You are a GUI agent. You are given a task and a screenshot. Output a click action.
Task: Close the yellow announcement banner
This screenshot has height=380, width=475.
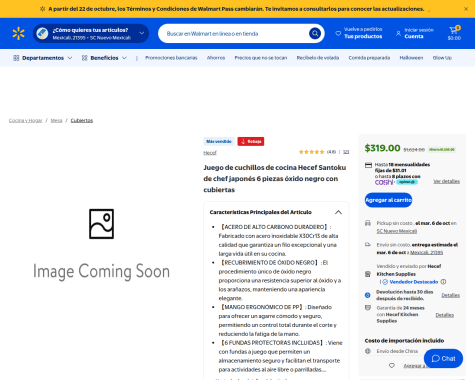(x=466, y=9)
